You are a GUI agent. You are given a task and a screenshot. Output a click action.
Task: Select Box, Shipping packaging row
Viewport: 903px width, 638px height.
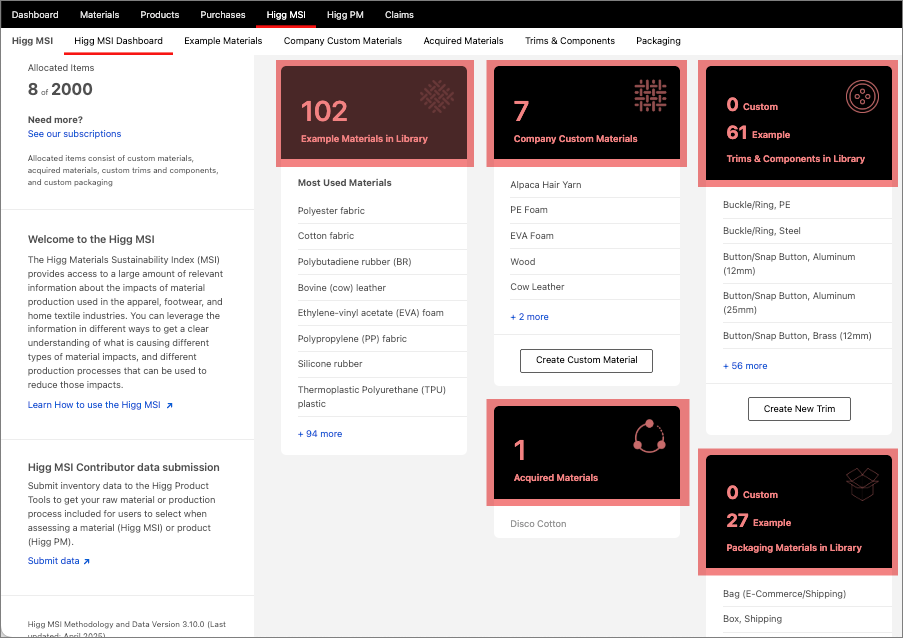pyautogui.click(x=807, y=619)
